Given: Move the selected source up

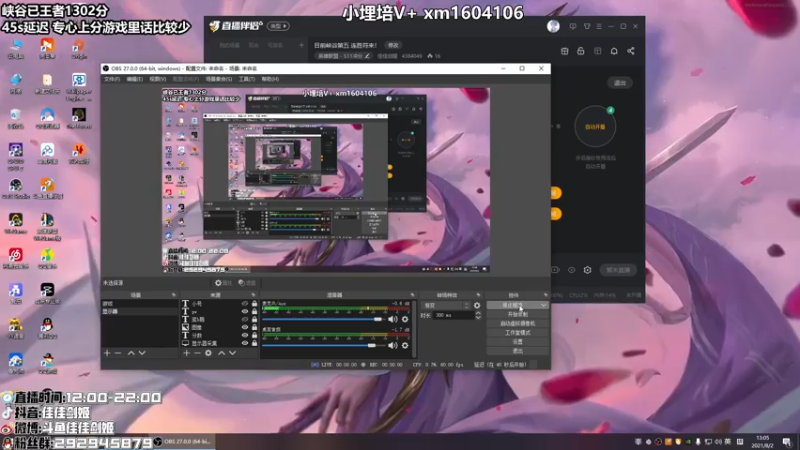Looking at the screenshot, I should click(221, 353).
